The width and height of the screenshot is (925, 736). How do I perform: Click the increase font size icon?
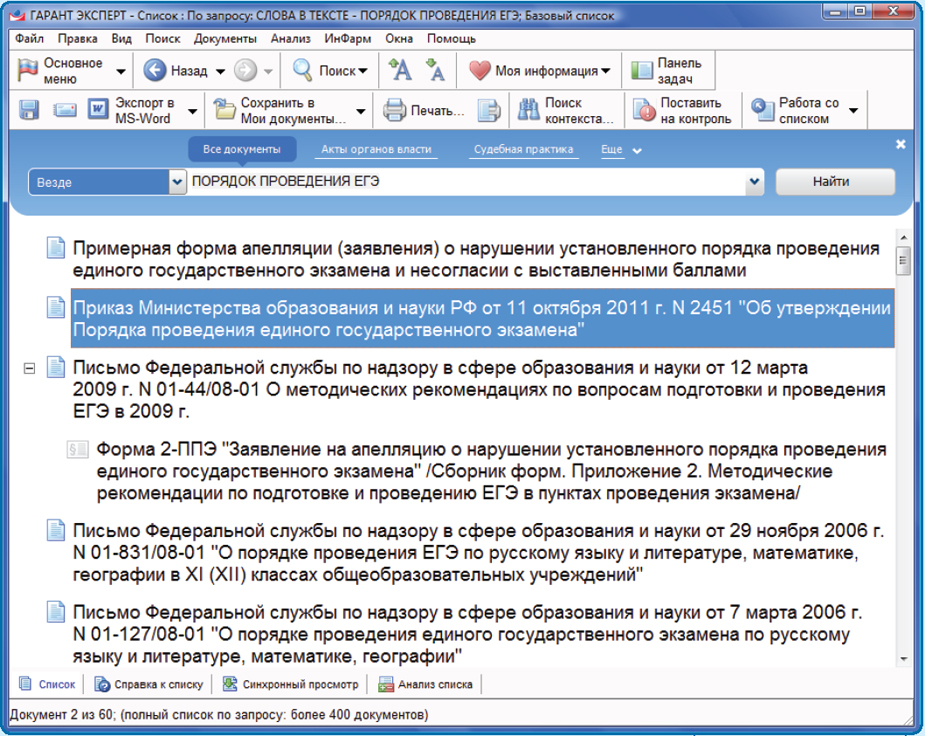click(x=400, y=71)
